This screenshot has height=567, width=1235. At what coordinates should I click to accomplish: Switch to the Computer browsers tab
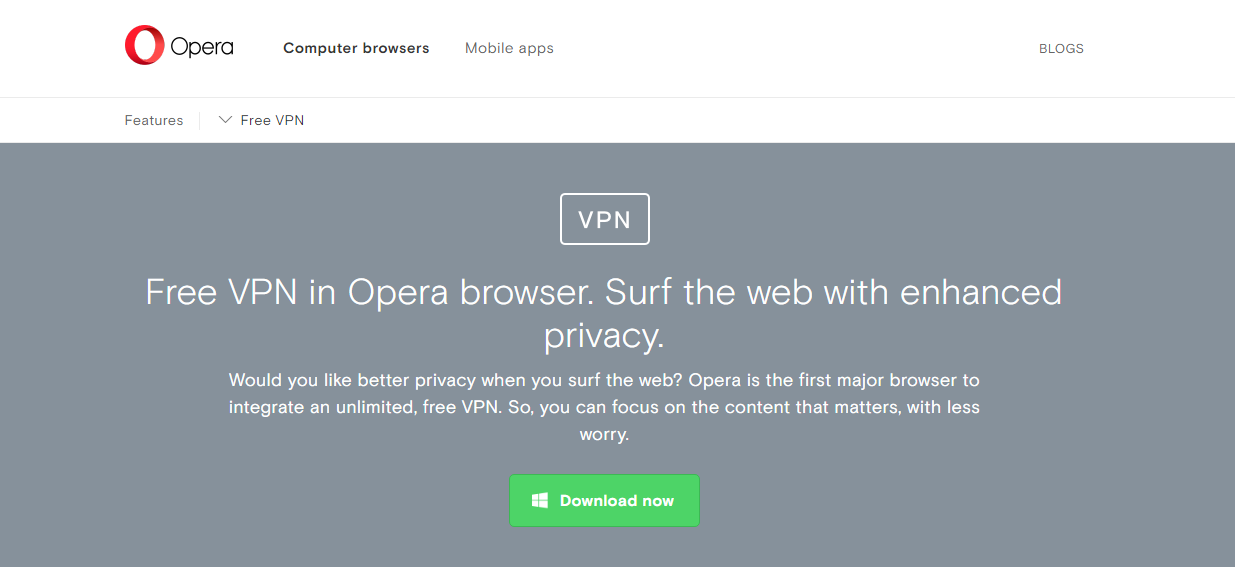356,48
